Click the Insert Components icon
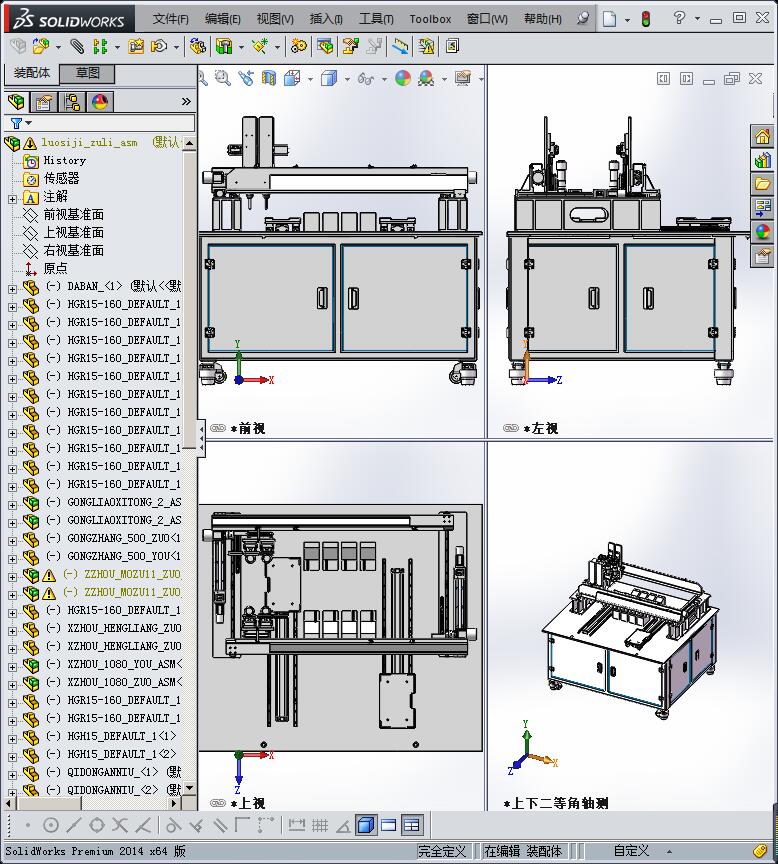This screenshot has width=778, height=864. (40, 46)
